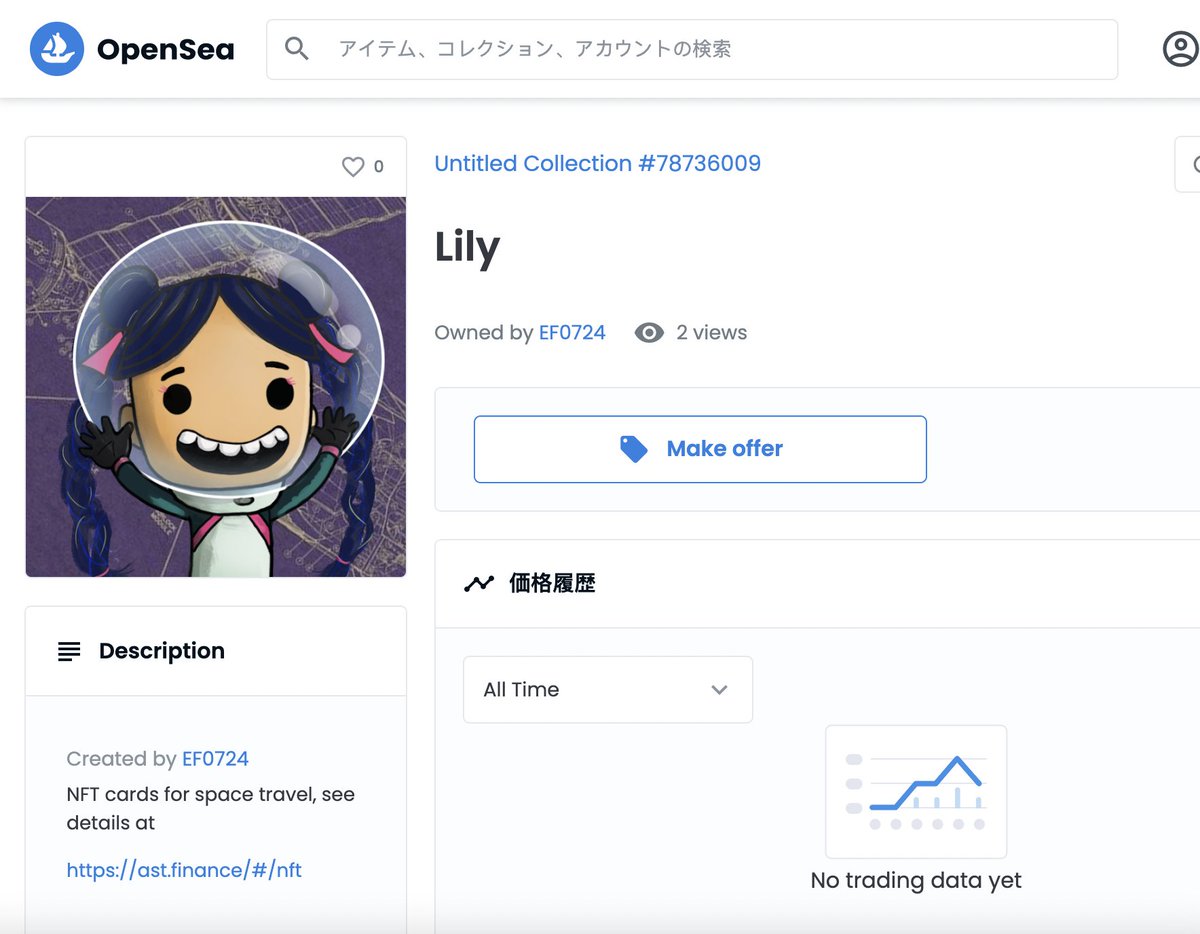Open the ast.finance NFT link

[x=185, y=870]
